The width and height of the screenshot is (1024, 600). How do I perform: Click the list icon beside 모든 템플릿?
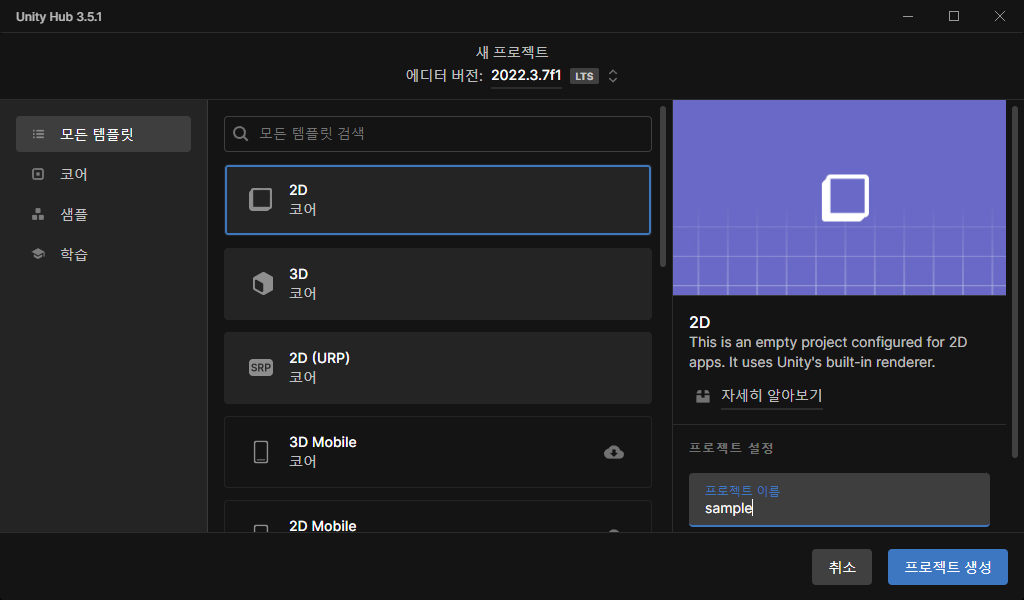coord(39,134)
